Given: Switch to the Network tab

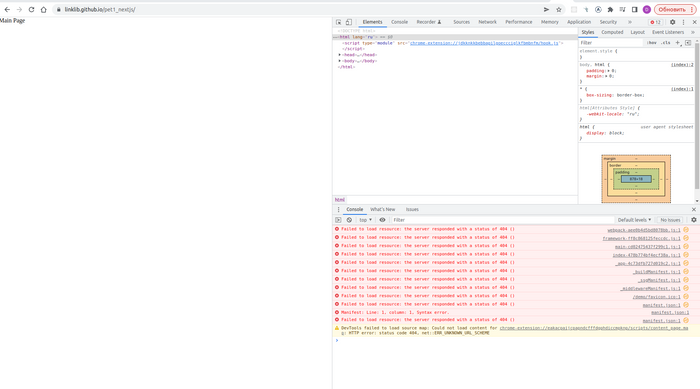Looking at the screenshot, I should (x=487, y=22).
